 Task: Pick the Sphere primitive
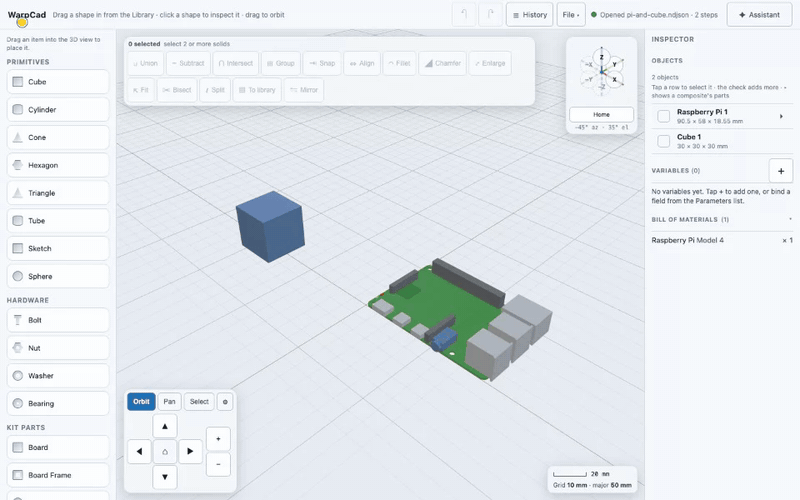click(x=58, y=276)
